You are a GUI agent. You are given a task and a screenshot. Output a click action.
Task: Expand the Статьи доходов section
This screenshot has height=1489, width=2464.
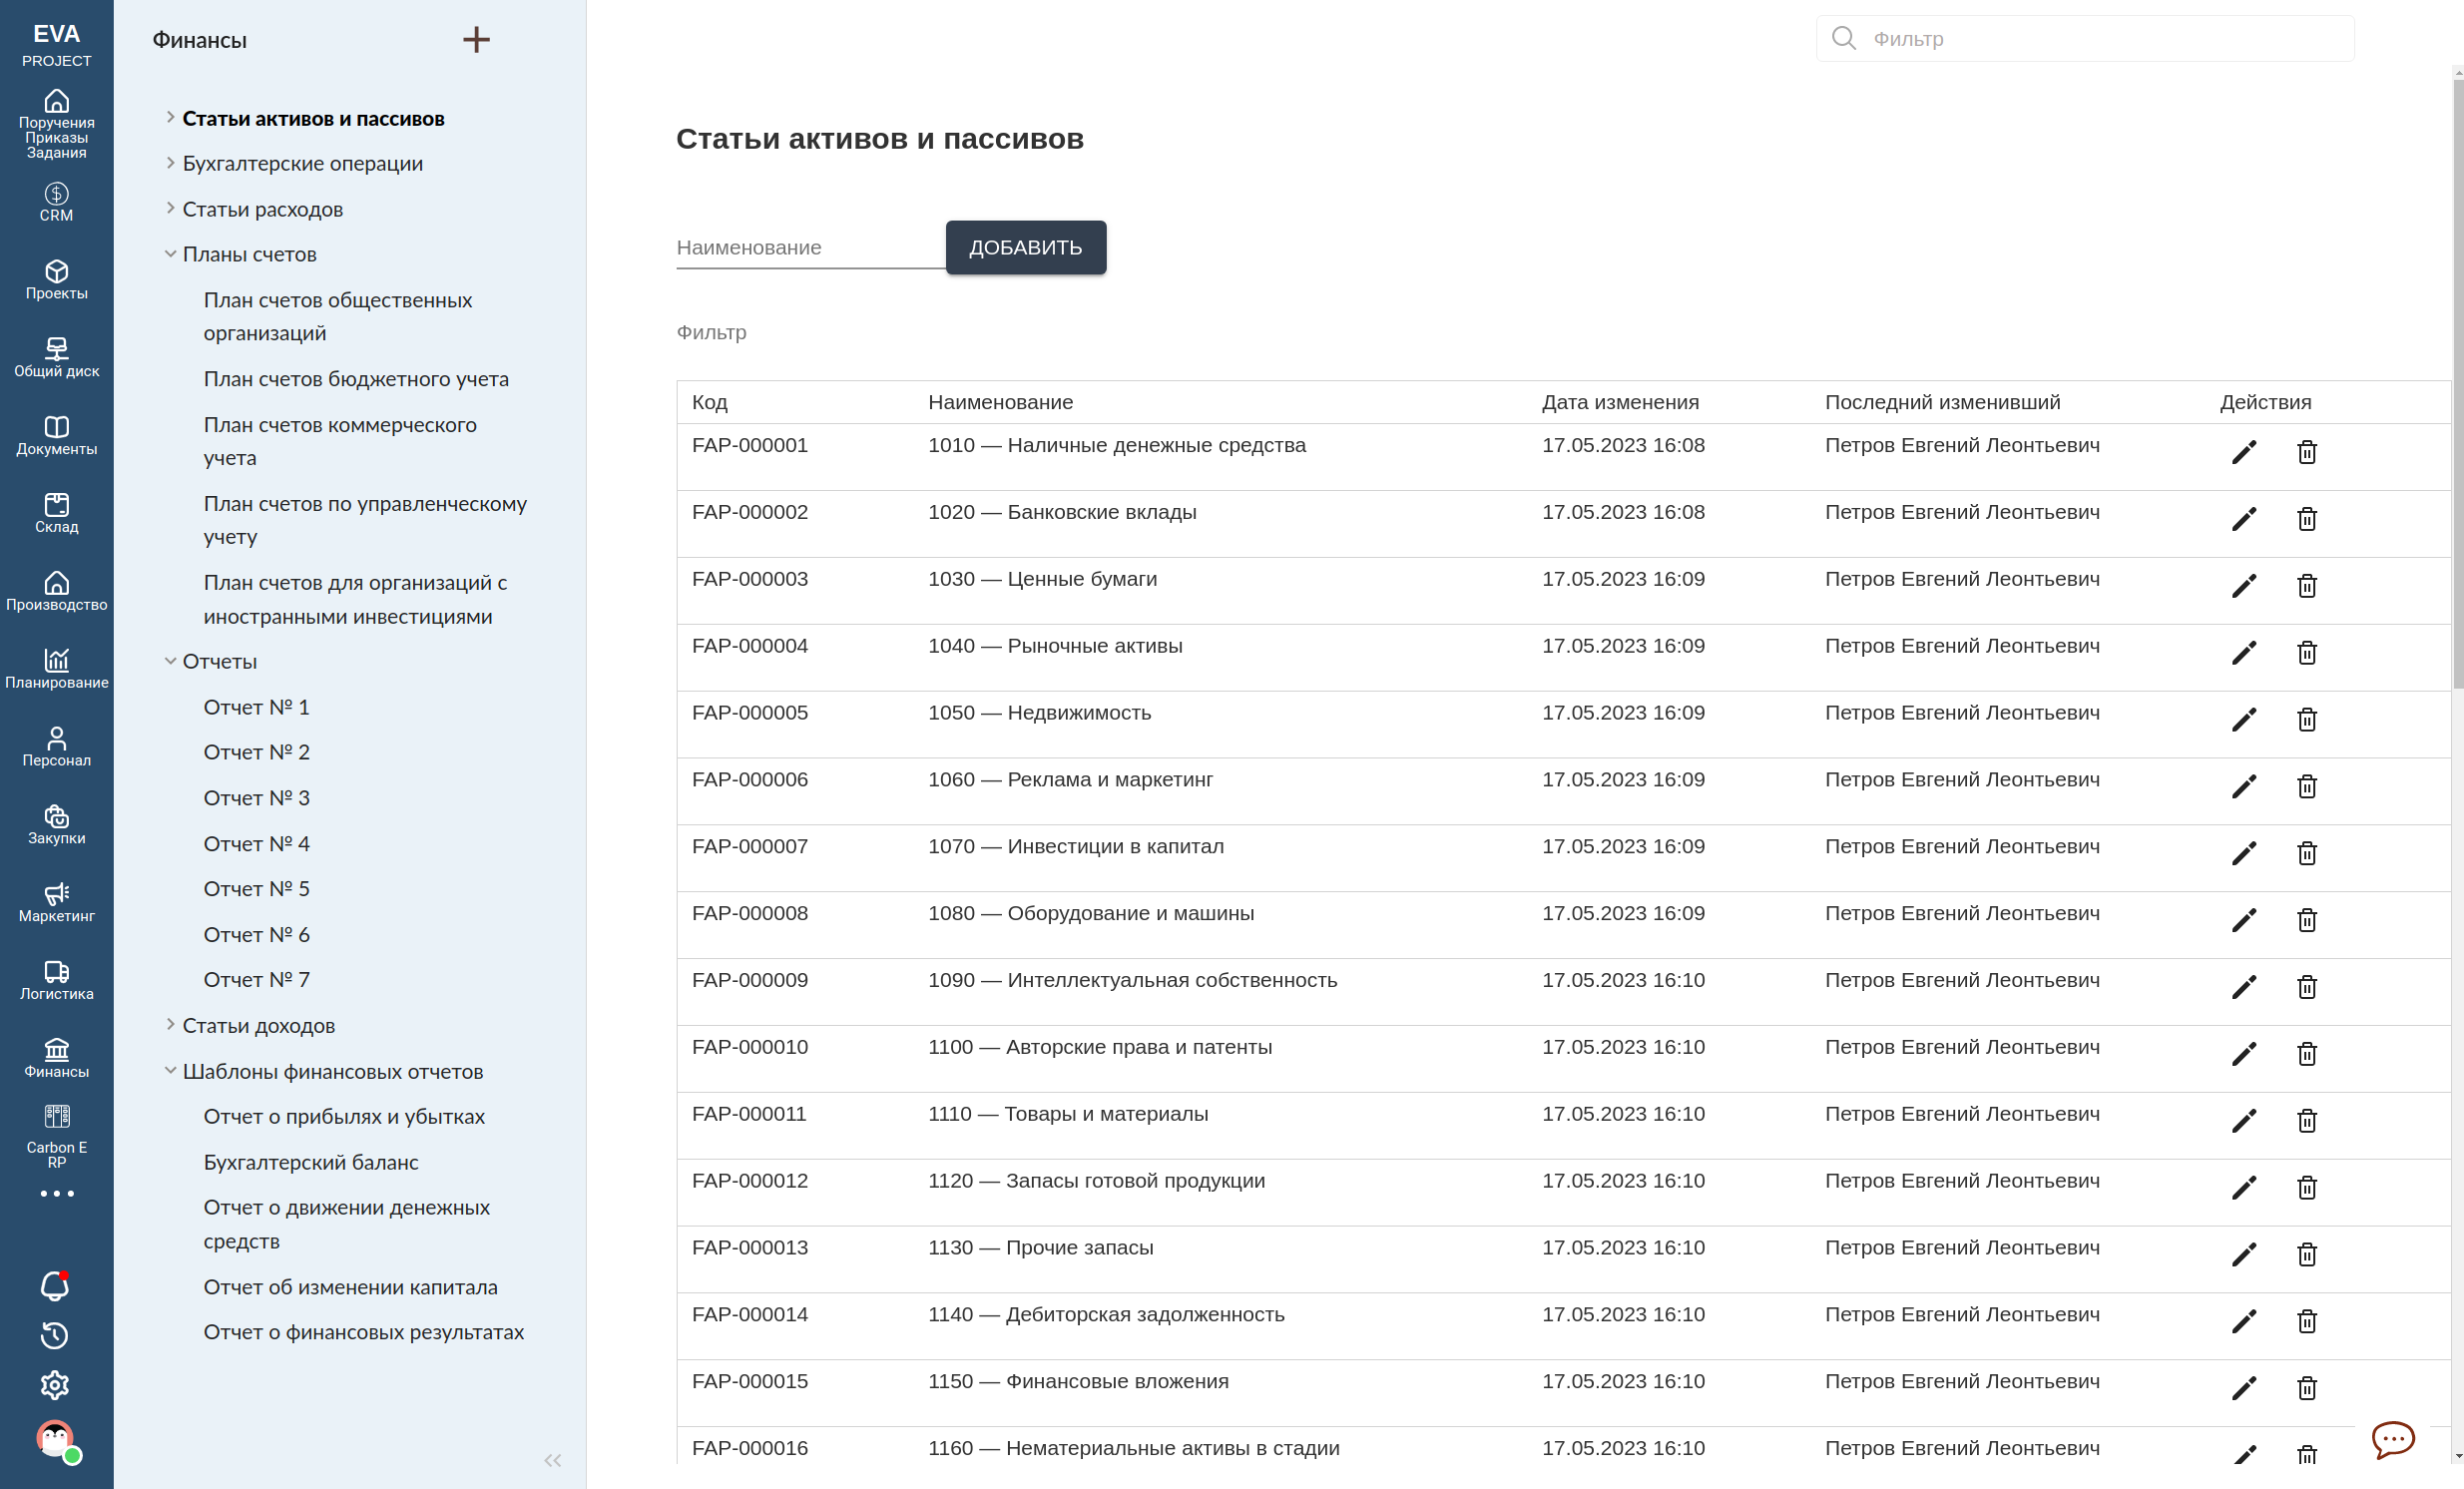coord(170,1024)
